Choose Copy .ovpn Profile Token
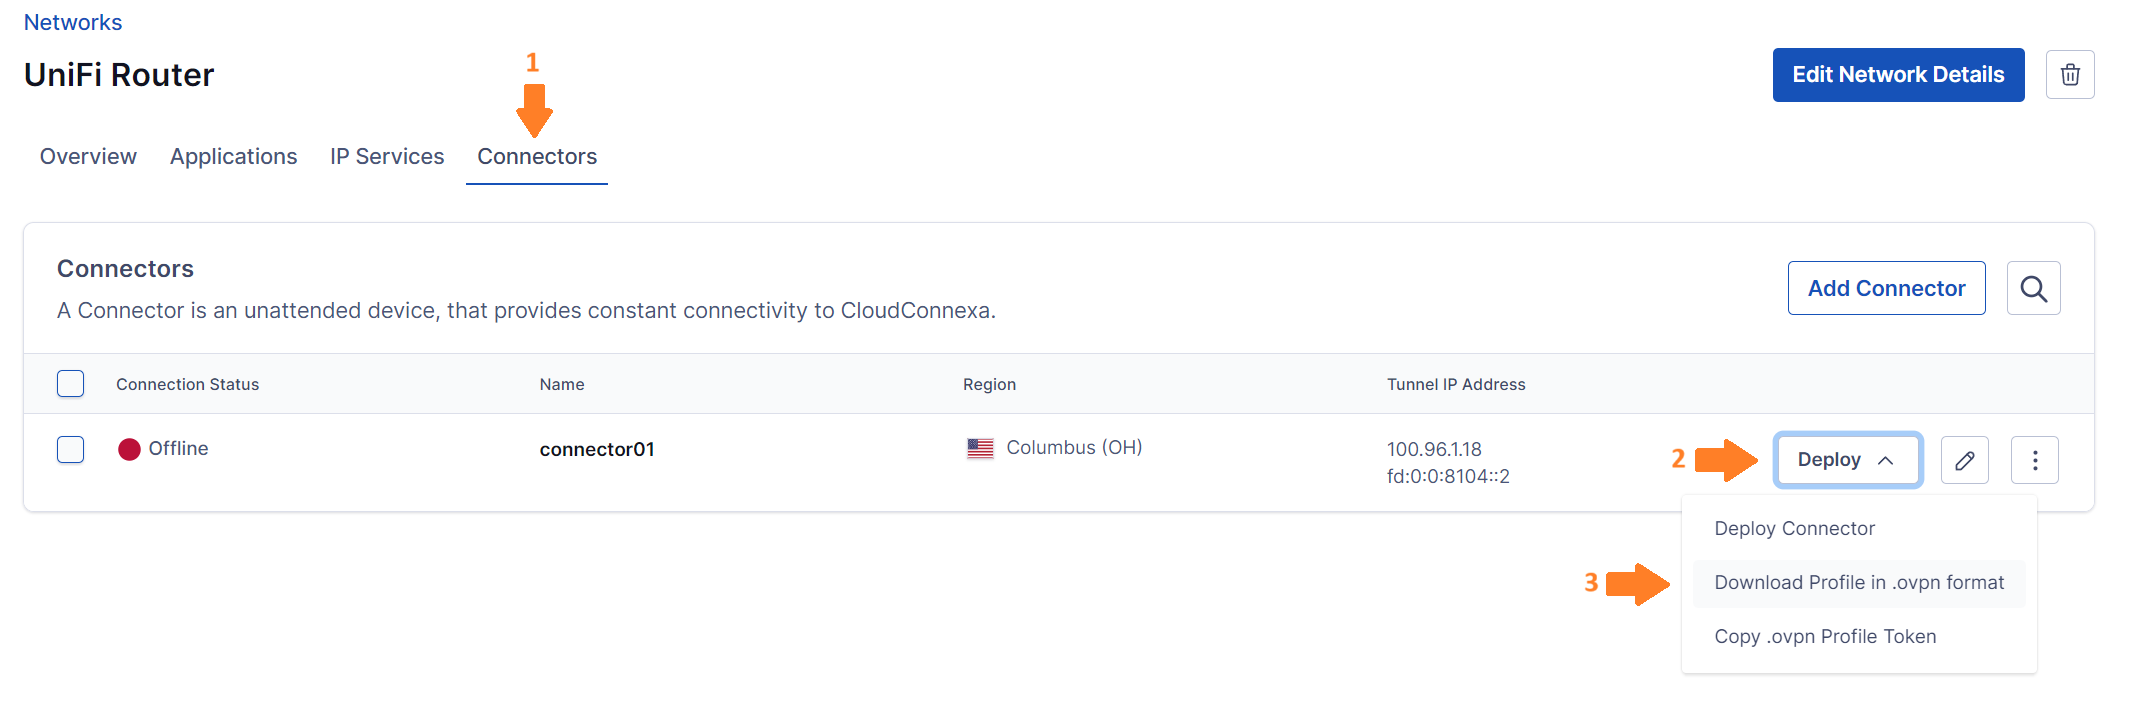 pos(1825,636)
